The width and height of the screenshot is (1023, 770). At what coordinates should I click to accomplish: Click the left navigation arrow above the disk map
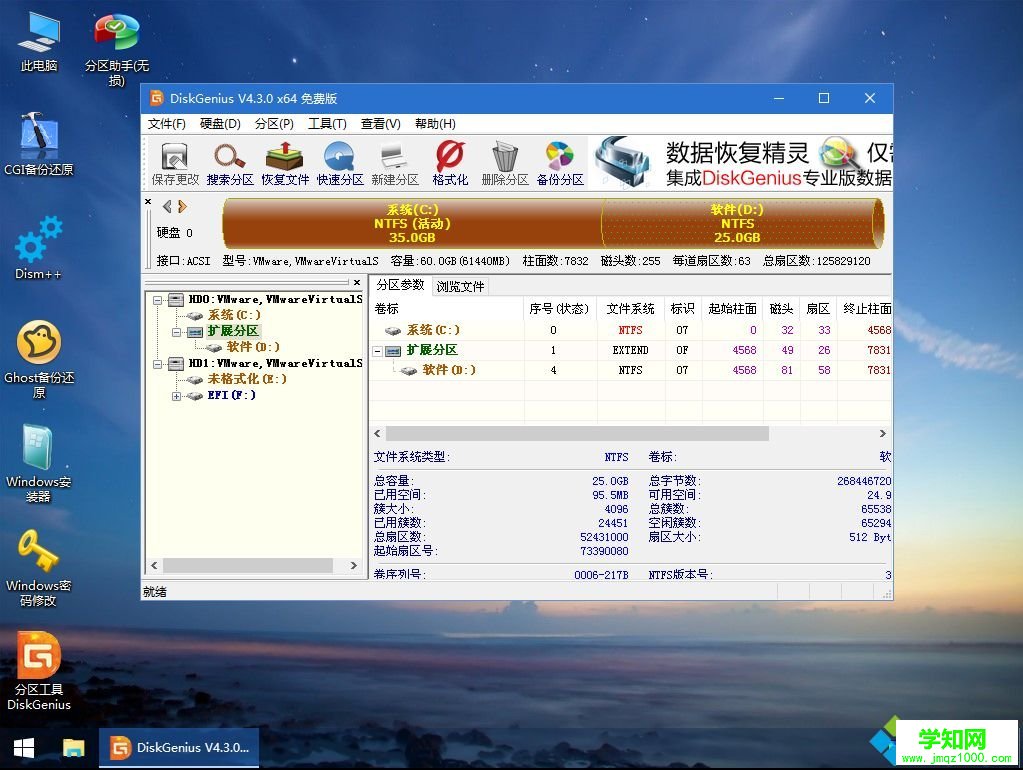pos(166,205)
